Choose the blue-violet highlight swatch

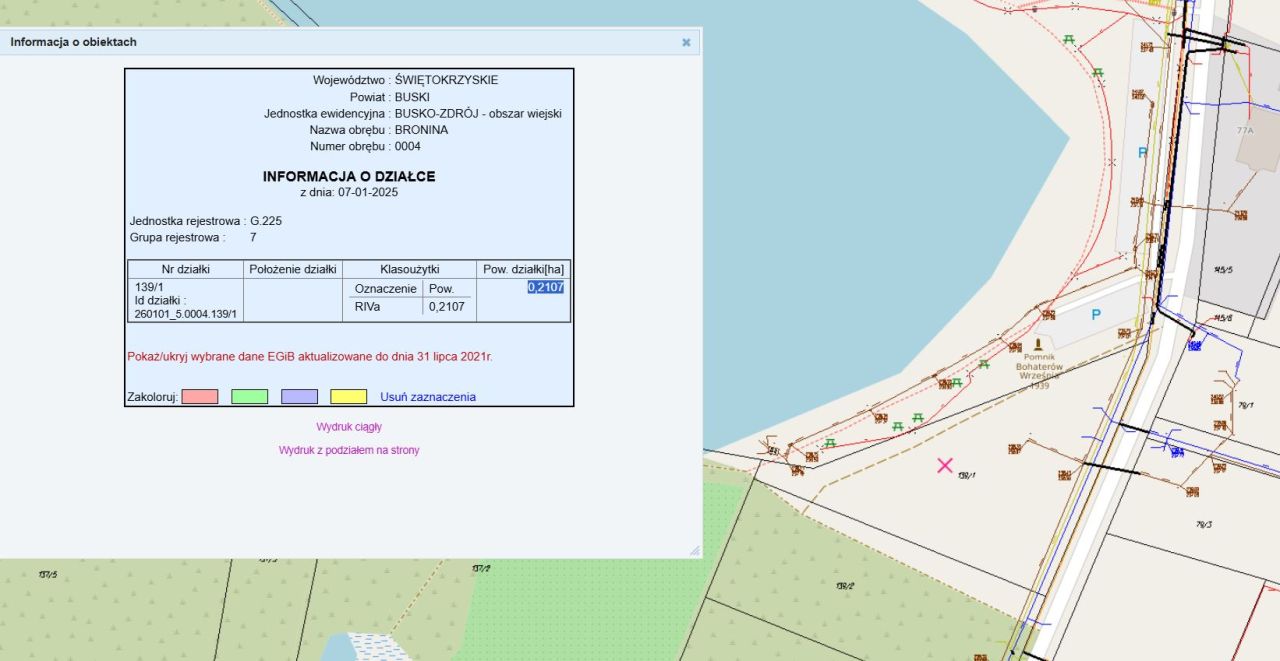tap(299, 397)
